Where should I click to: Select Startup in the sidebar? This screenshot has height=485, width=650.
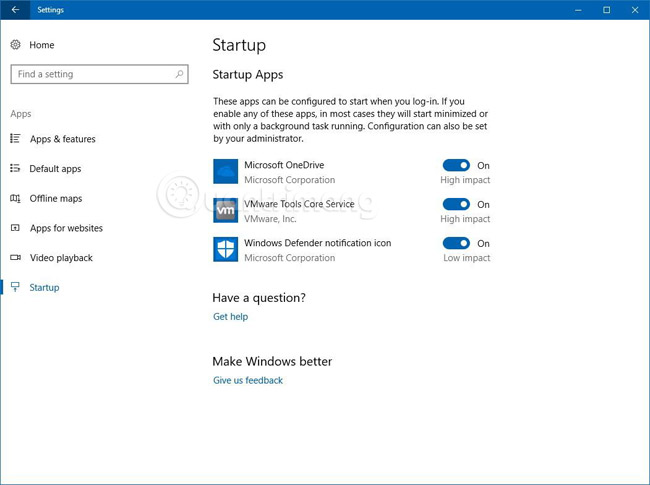tap(44, 287)
